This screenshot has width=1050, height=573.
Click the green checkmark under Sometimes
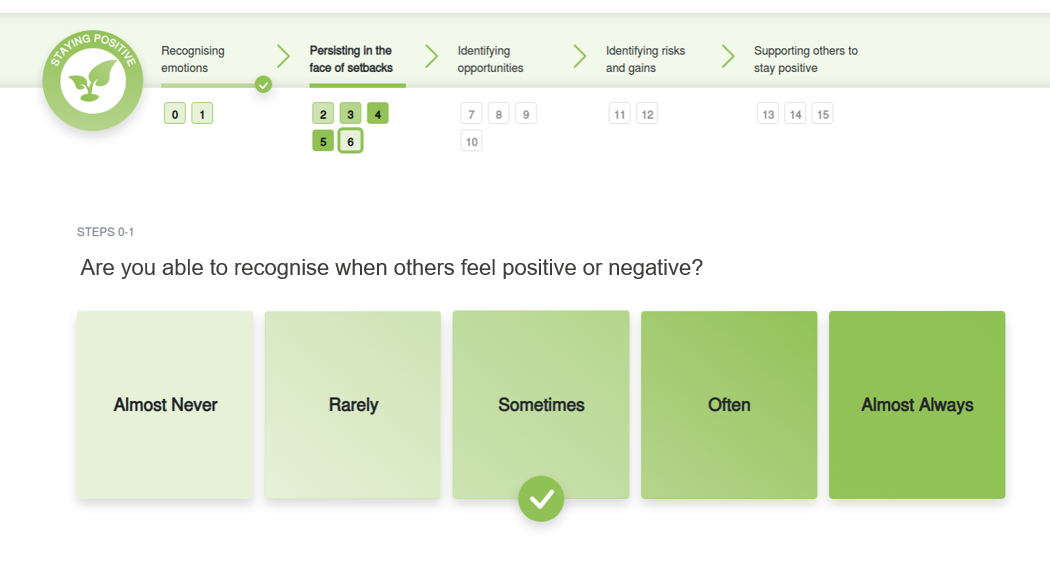click(x=541, y=498)
